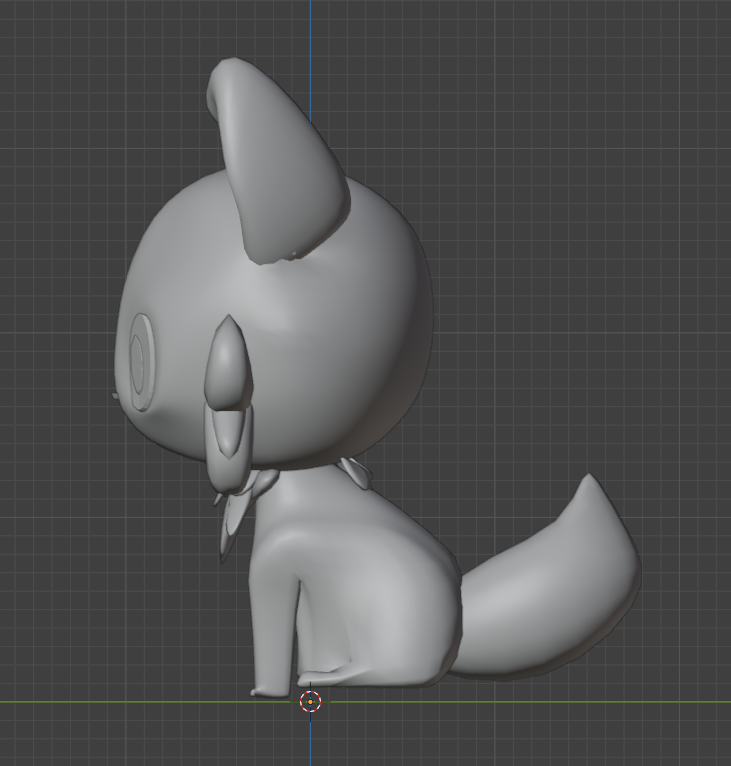Image resolution: width=731 pixels, height=766 pixels.
Task: Click the small nose bump on the face
Action: point(116,396)
